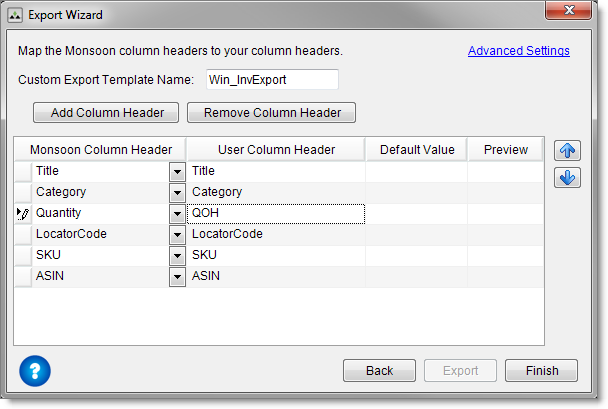
Task: Click the Finish button
Action: tap(541, 371)
